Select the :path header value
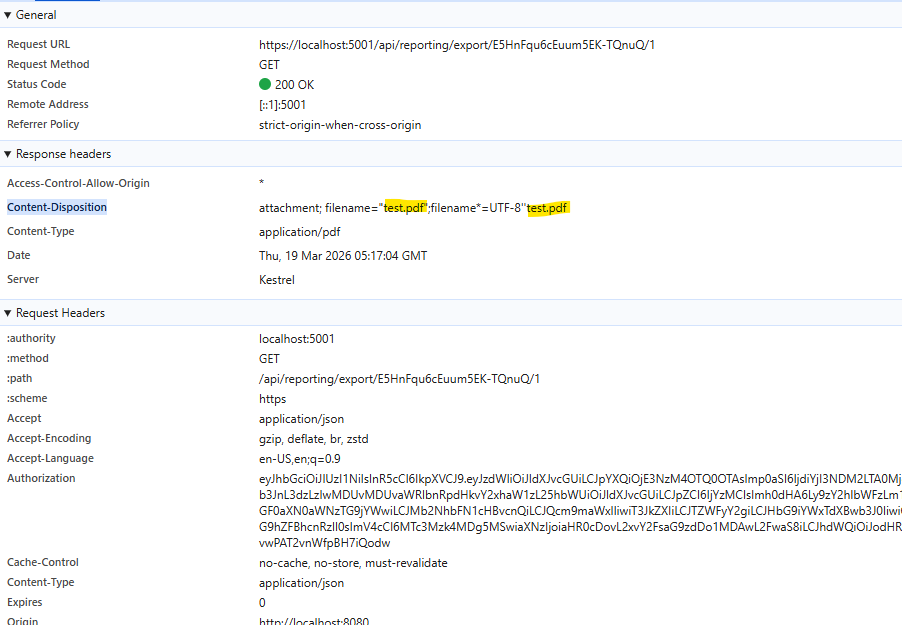The height and width of the screenshot is (625, 902). click(399, 379)
